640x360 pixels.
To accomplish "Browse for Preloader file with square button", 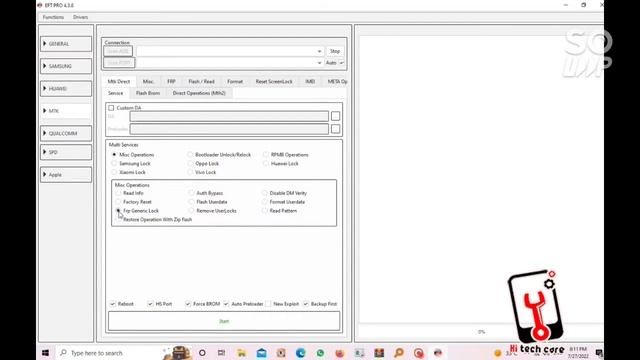I will pos(335,129).
